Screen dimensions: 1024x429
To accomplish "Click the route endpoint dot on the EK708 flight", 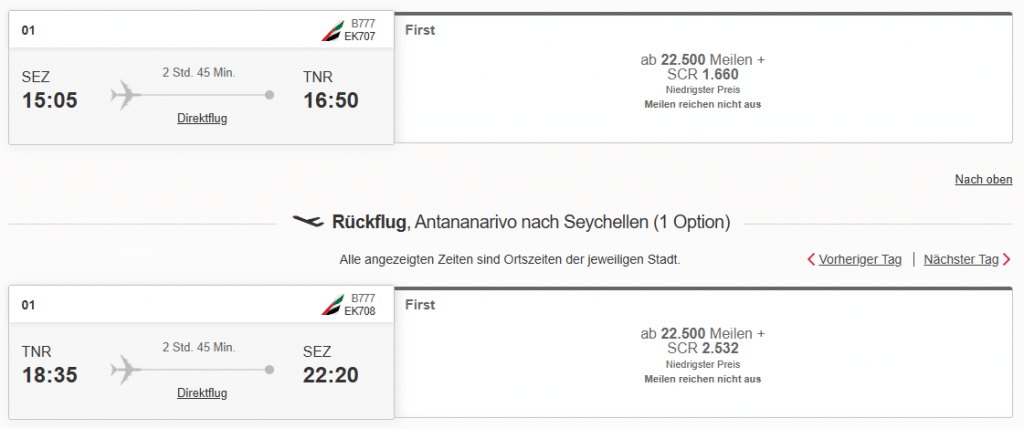I will point(270,370).
